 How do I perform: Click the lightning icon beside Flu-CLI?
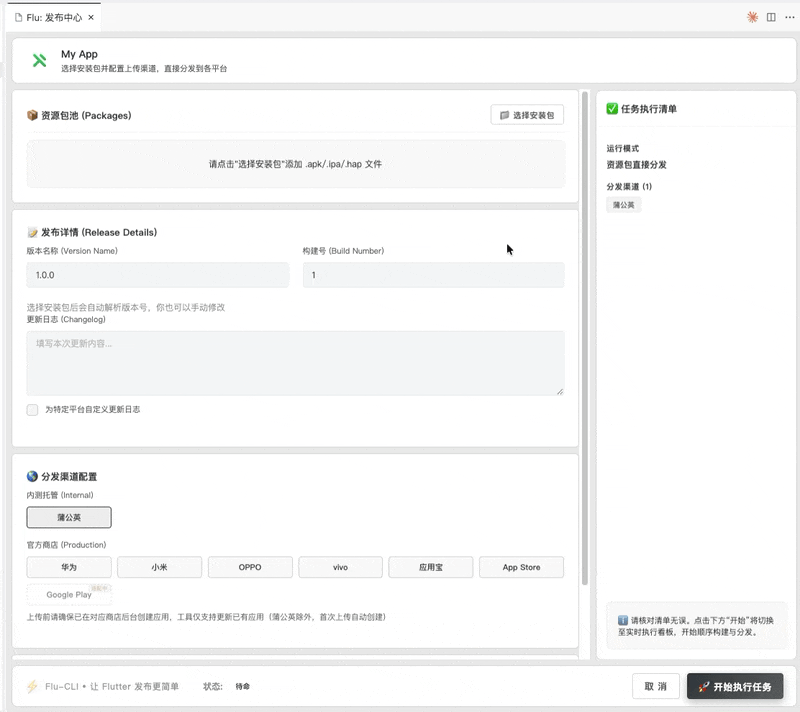tap(32, 686)
